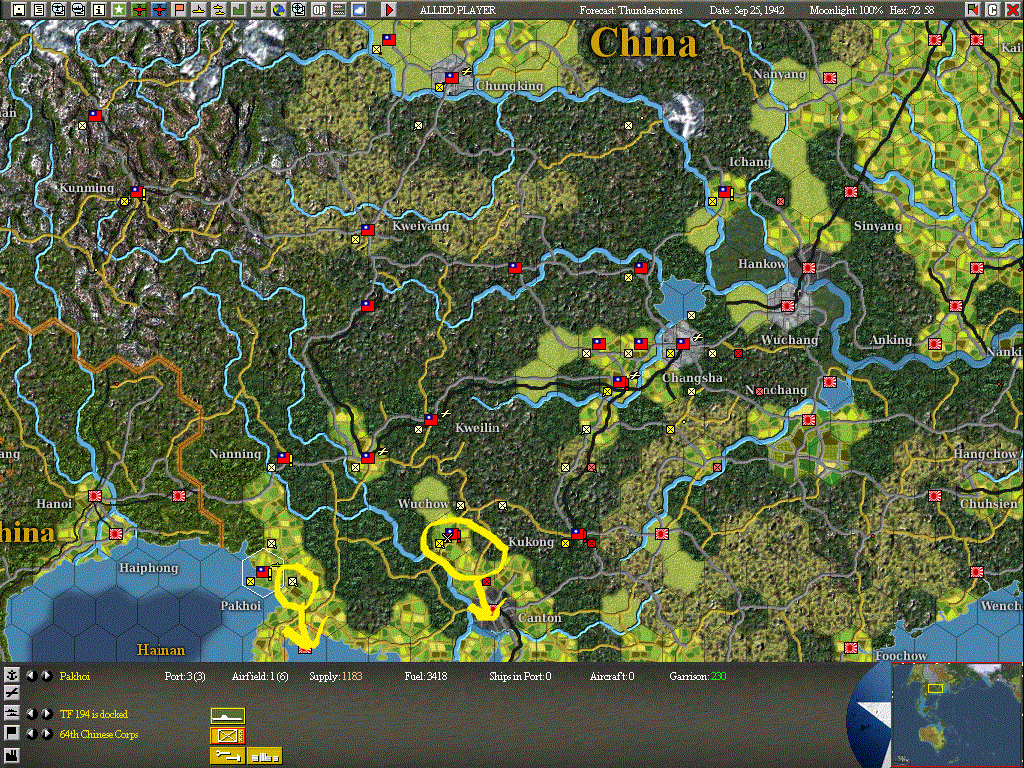
Task: Click the orange infantry unit symbol button
Action: pos(228,735)
